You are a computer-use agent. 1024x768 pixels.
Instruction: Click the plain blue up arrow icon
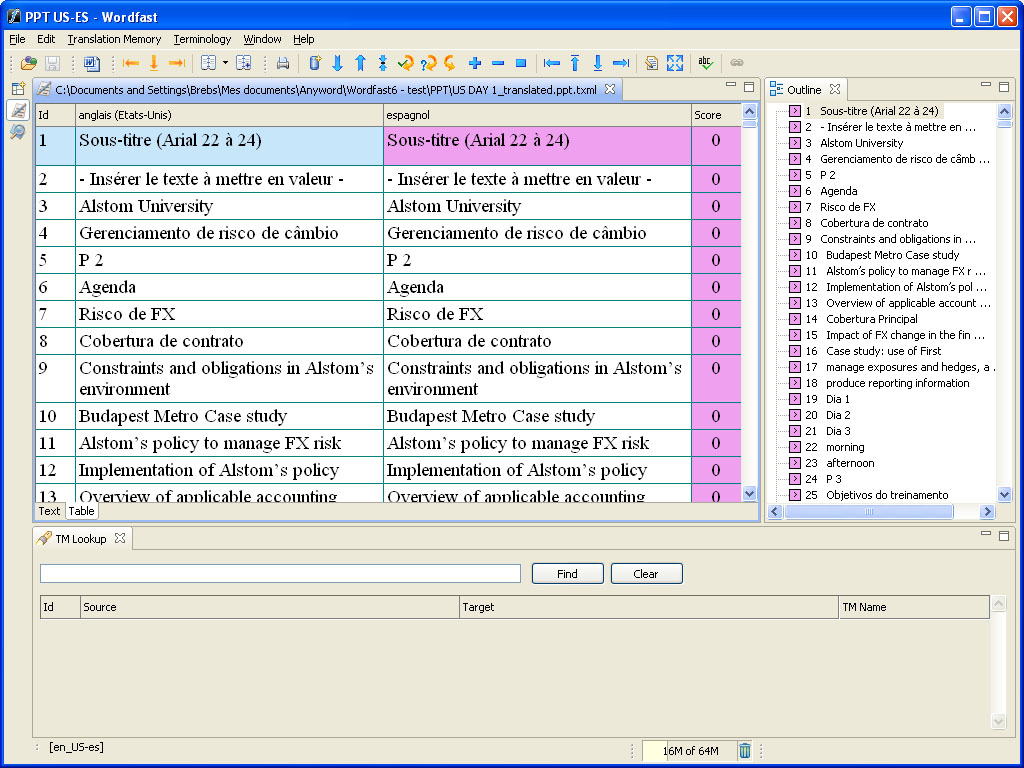coord(360,63)
